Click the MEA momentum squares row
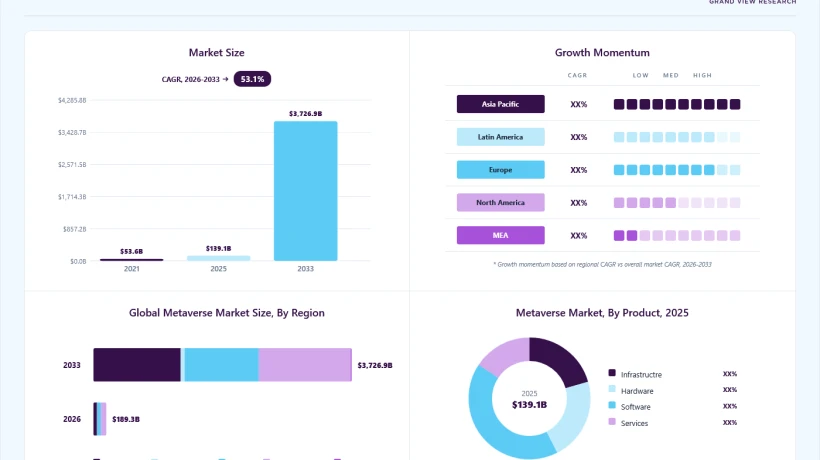Viewport: 820px width, 460px height. pyautogui.click(x=677, y=236)
